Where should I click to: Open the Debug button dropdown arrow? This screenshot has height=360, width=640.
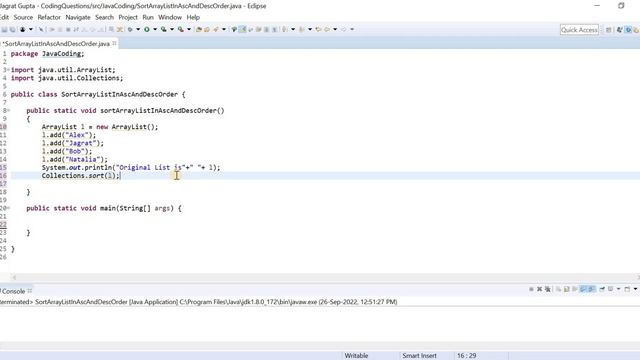(x=138, y=29)
